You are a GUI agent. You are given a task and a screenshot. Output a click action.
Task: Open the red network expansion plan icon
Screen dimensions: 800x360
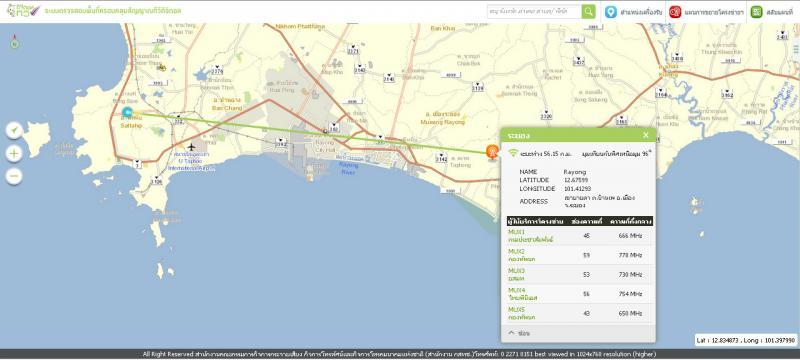click(676, 12)
